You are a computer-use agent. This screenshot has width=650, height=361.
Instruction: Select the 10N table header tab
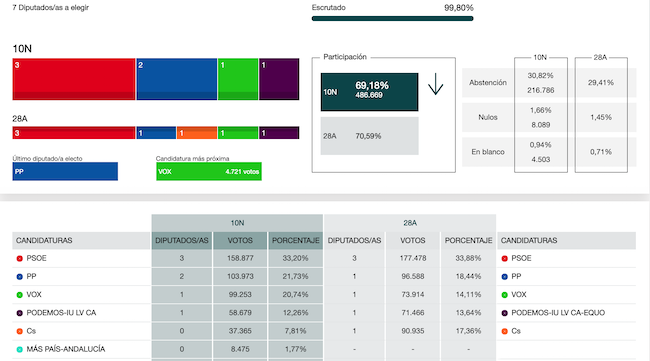(237, 223)
